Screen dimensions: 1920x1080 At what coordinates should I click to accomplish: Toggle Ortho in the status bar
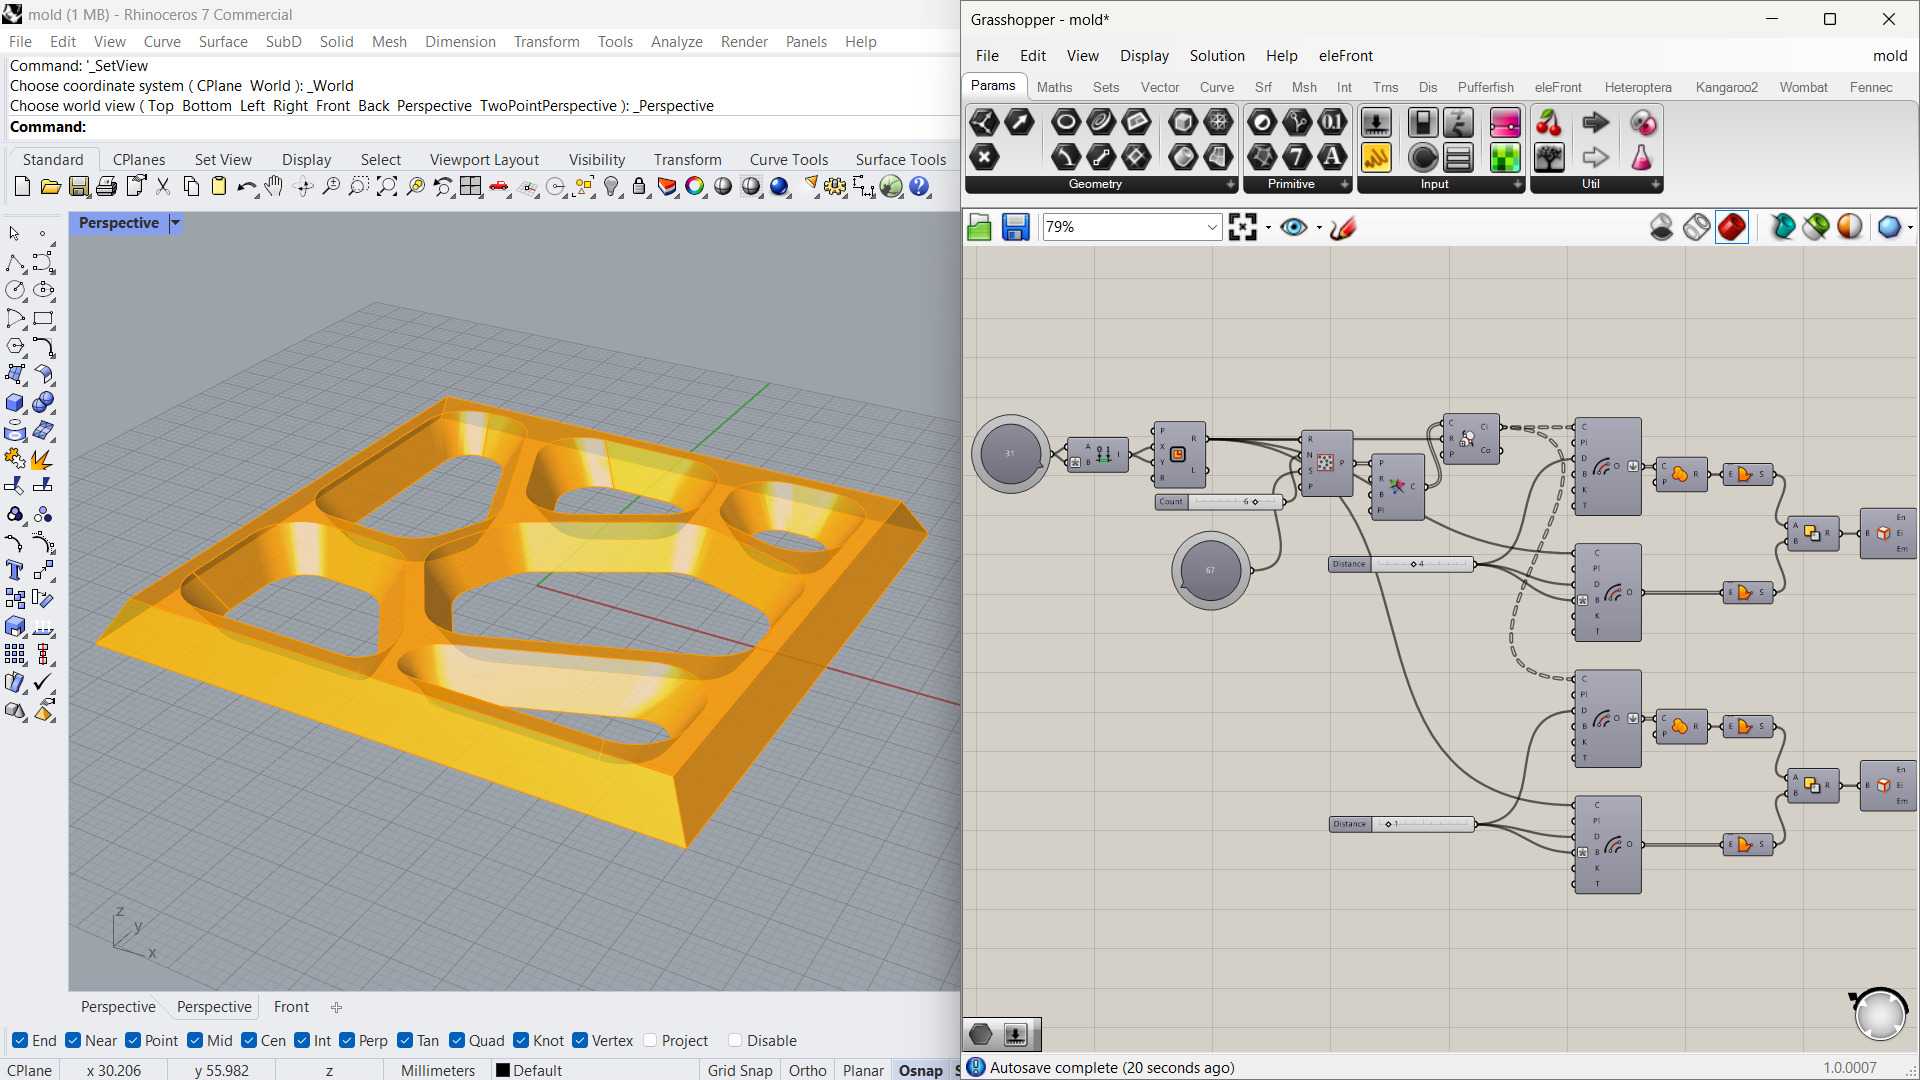(x=807, y=1070)
